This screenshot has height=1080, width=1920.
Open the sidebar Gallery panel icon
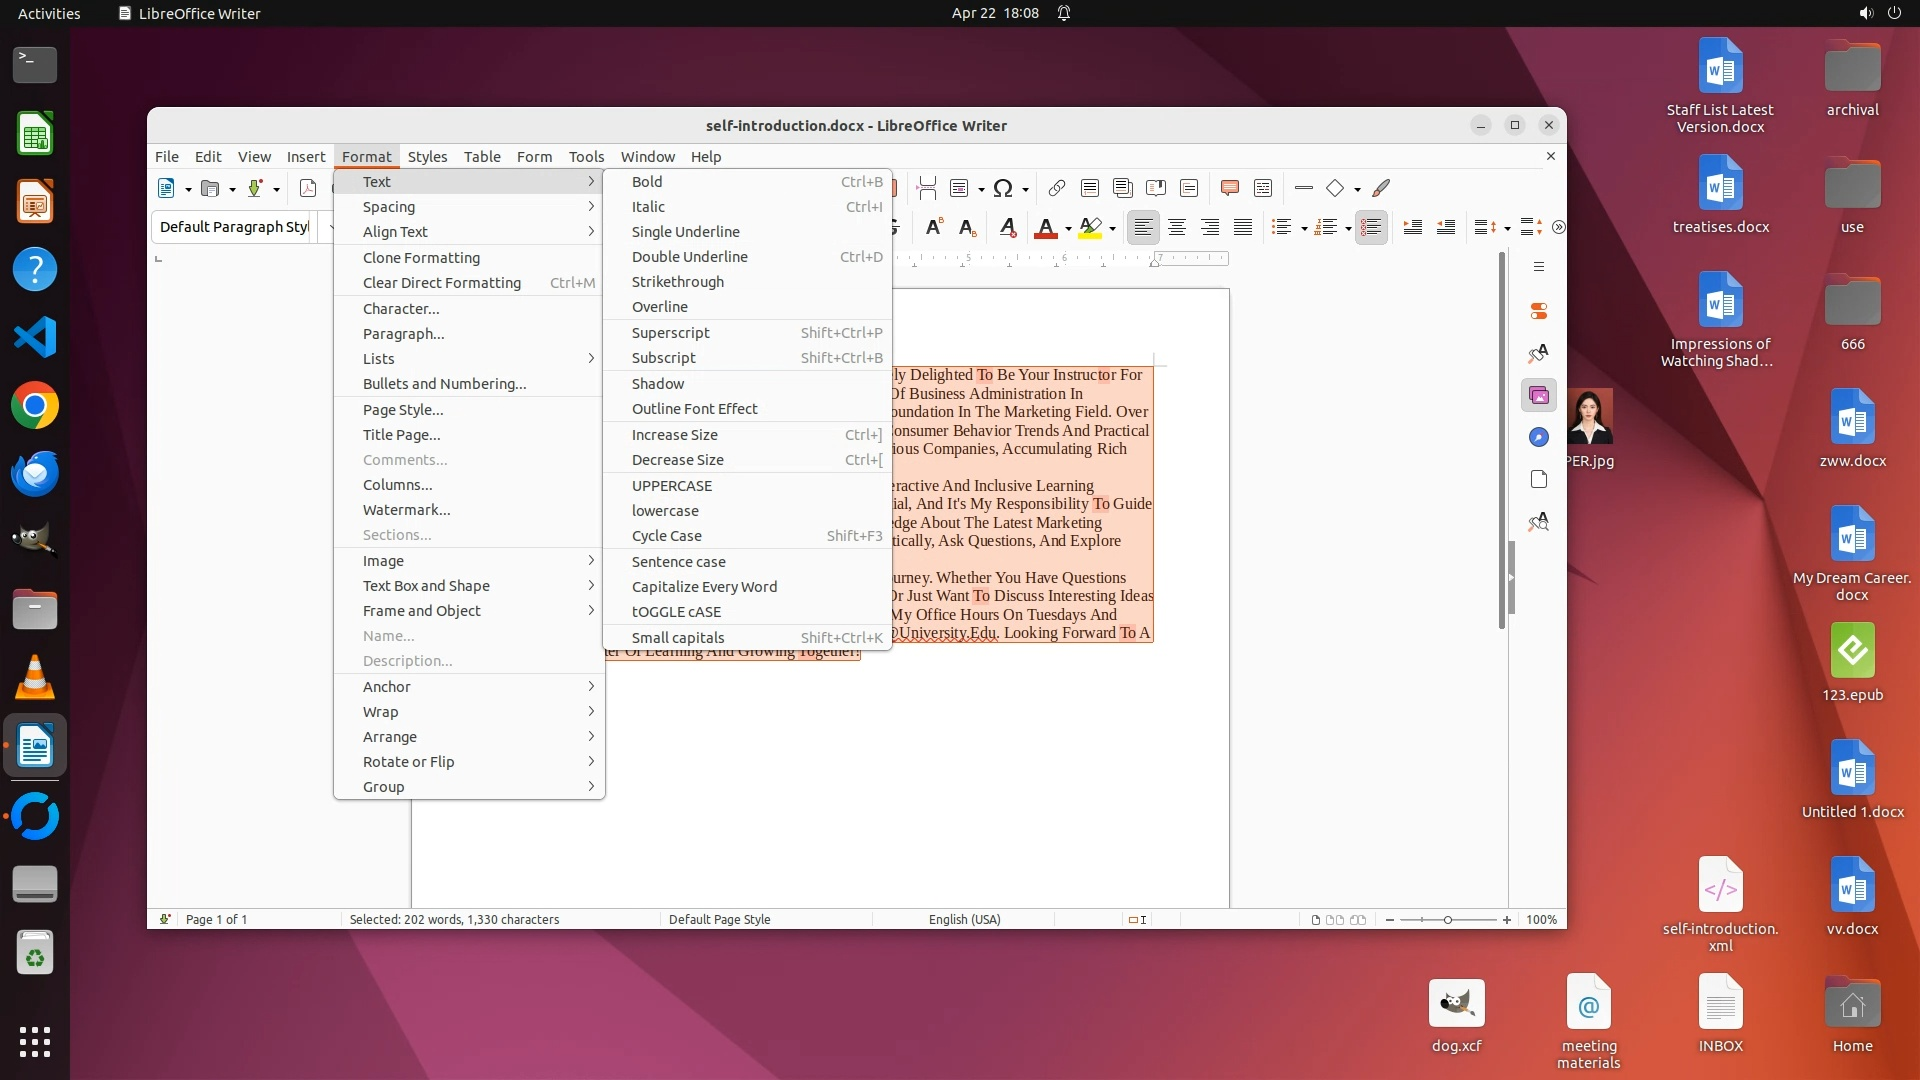(1539, 396)
